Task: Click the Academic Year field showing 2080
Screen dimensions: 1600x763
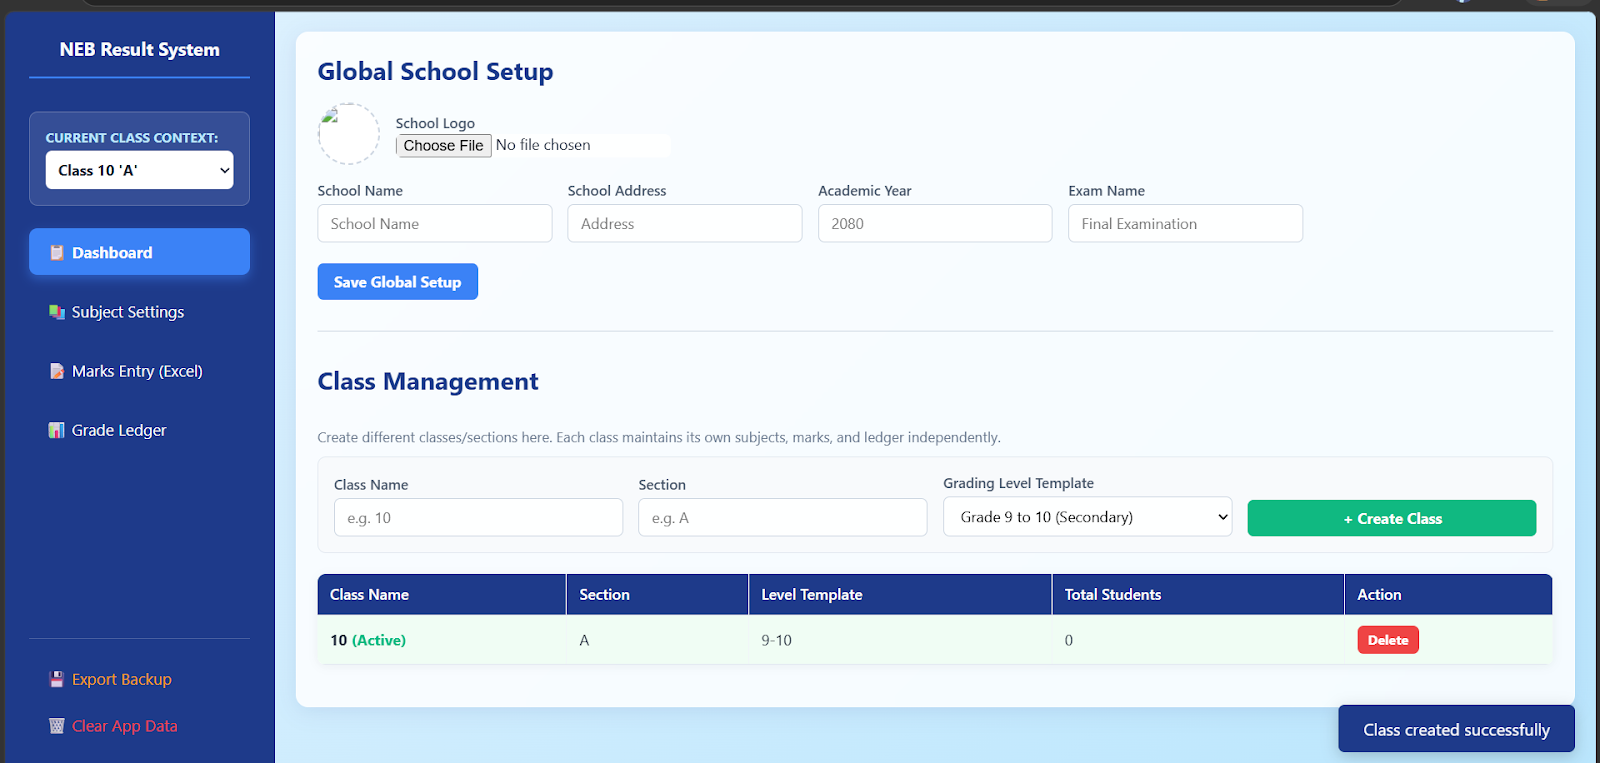Action: click(935, 223)
